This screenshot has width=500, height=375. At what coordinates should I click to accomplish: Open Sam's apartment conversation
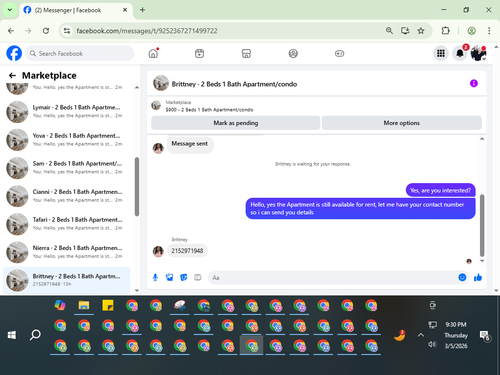67,168
